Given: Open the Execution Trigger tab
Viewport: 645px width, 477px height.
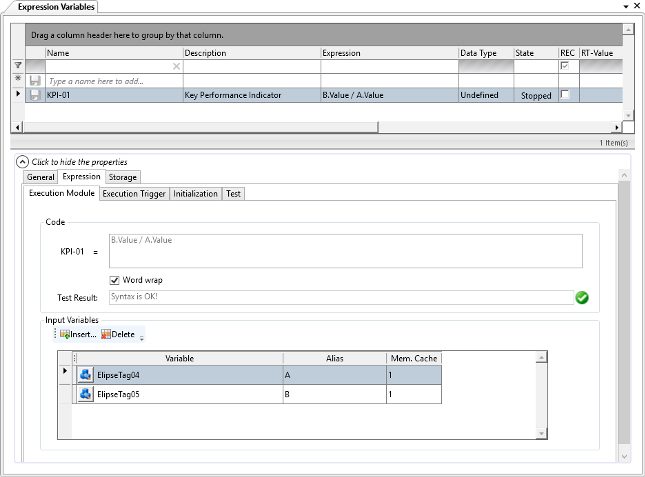Looking at the screenshot, I should coord(134,194).
